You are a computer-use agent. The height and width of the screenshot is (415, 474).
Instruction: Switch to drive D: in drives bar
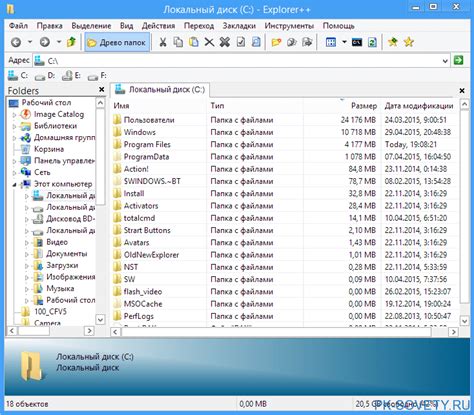coord(45,76)
